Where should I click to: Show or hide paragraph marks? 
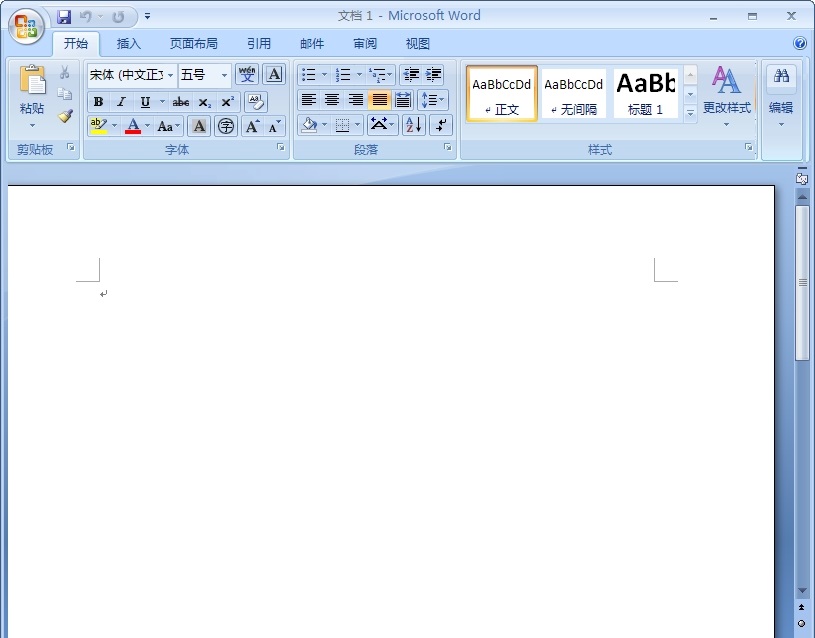[441, 125]
